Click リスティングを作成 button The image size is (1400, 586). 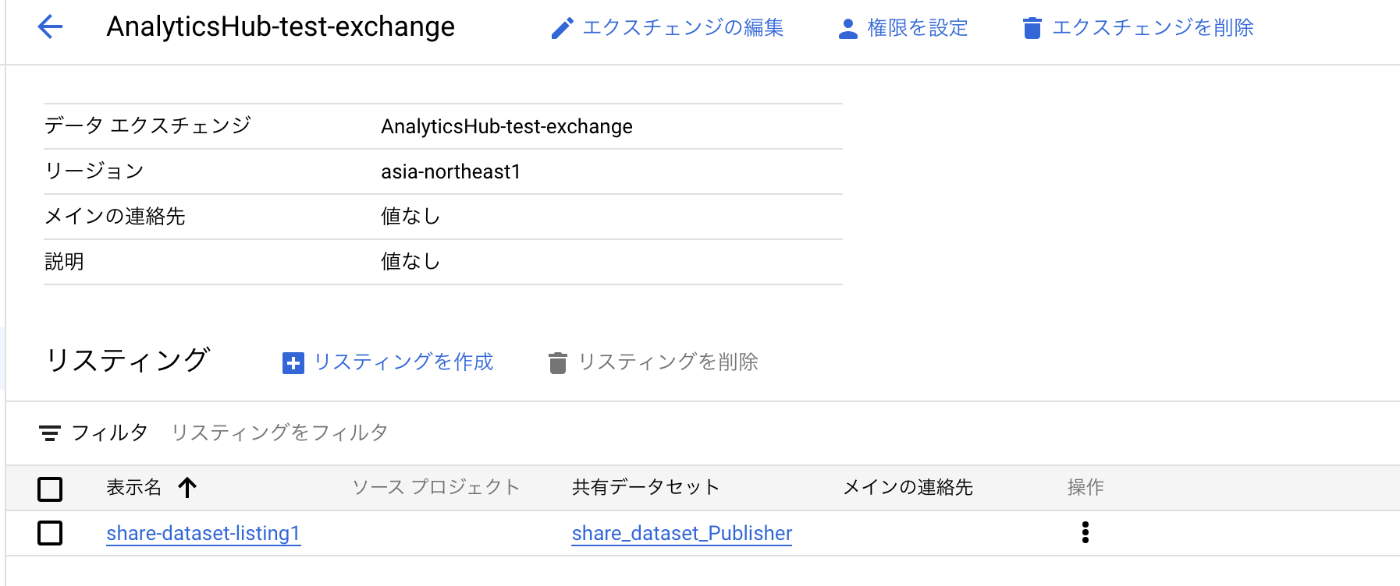pos(388,362)
